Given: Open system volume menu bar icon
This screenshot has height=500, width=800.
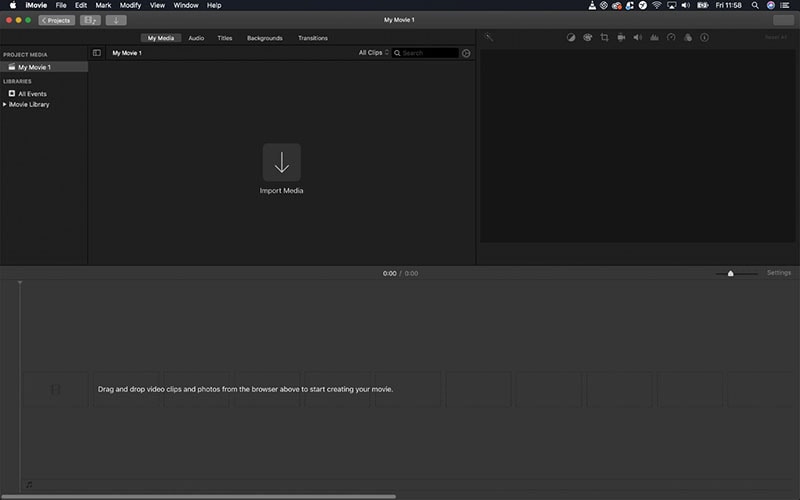Looking at the screenshot, I should coord(686,5).
